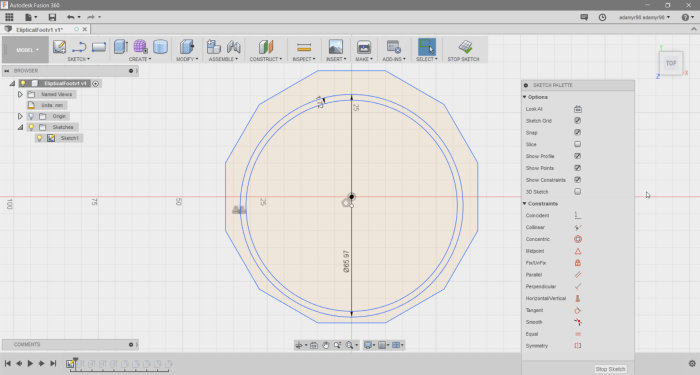Click the Symmetry constraint icon
Image resolution: width=700 pixels, height=375 pixels.
tap(578, 346)
